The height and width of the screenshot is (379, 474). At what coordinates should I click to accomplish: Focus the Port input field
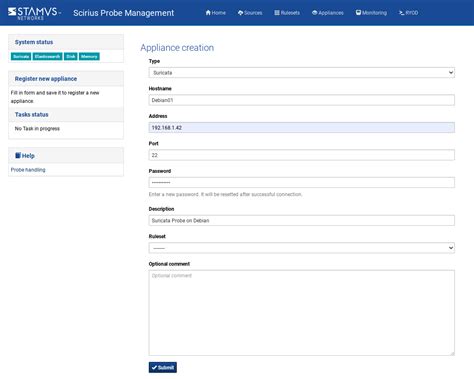tap(302, 155)
